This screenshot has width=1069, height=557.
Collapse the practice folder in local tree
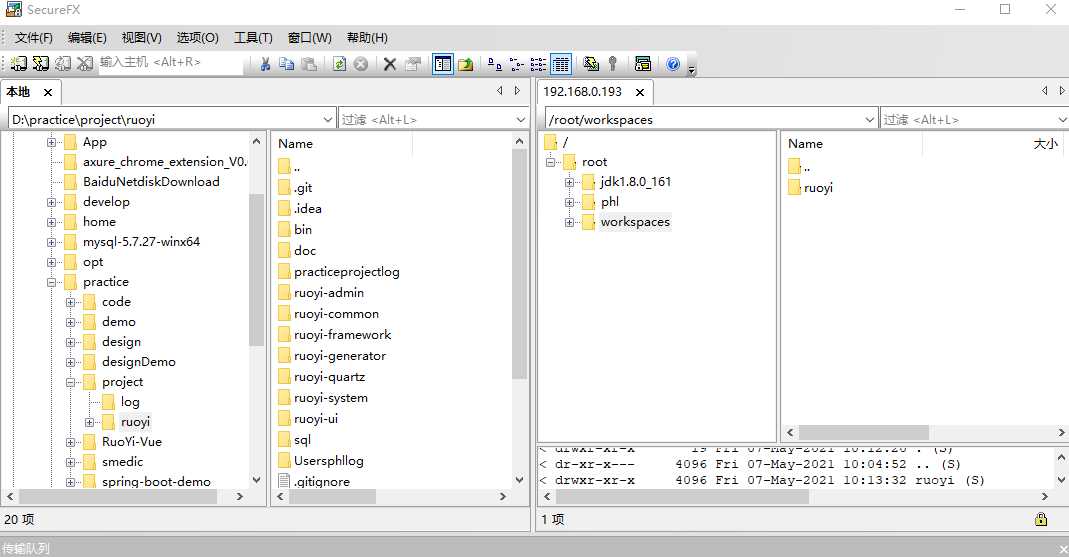pyautogui.click(x=52, y=282)
